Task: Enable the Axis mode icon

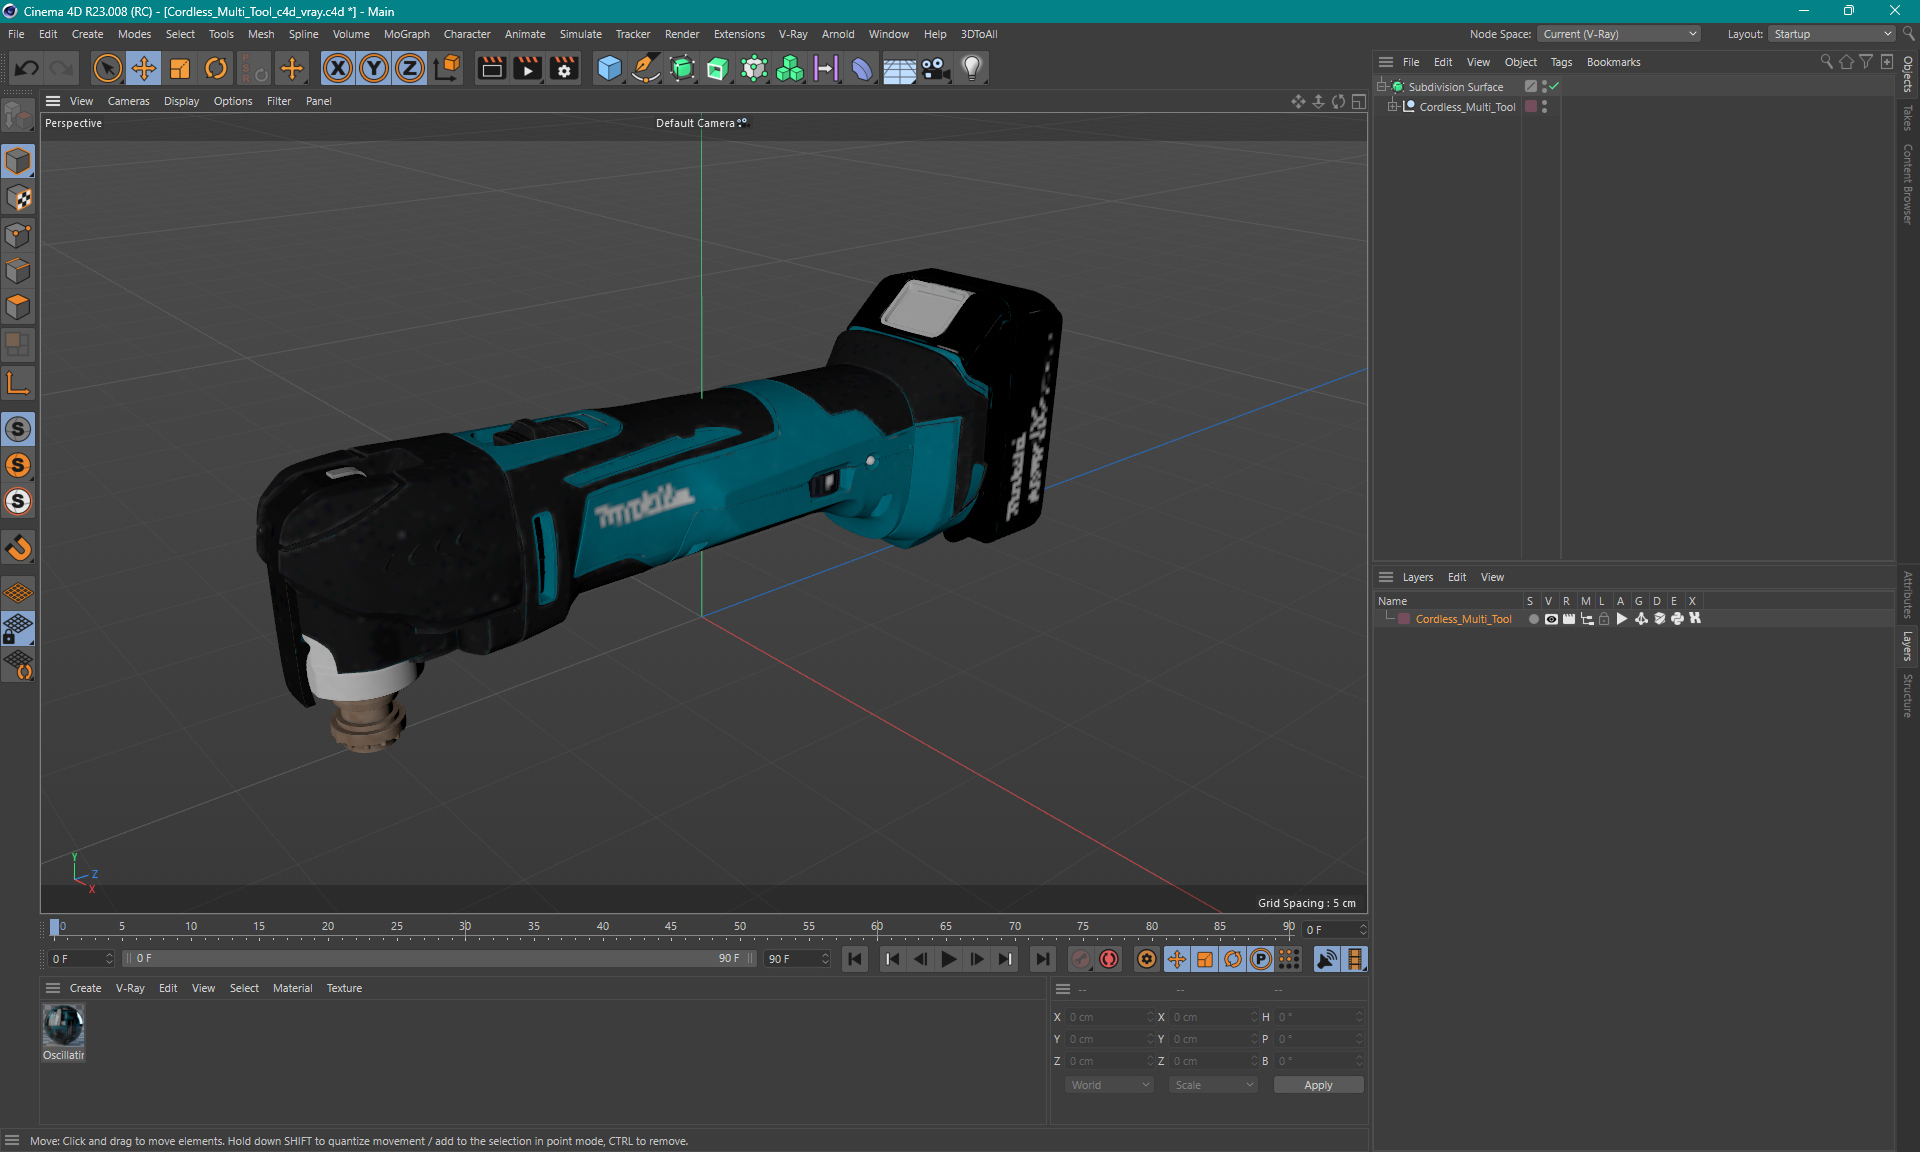Action: (x=18, y=384)
